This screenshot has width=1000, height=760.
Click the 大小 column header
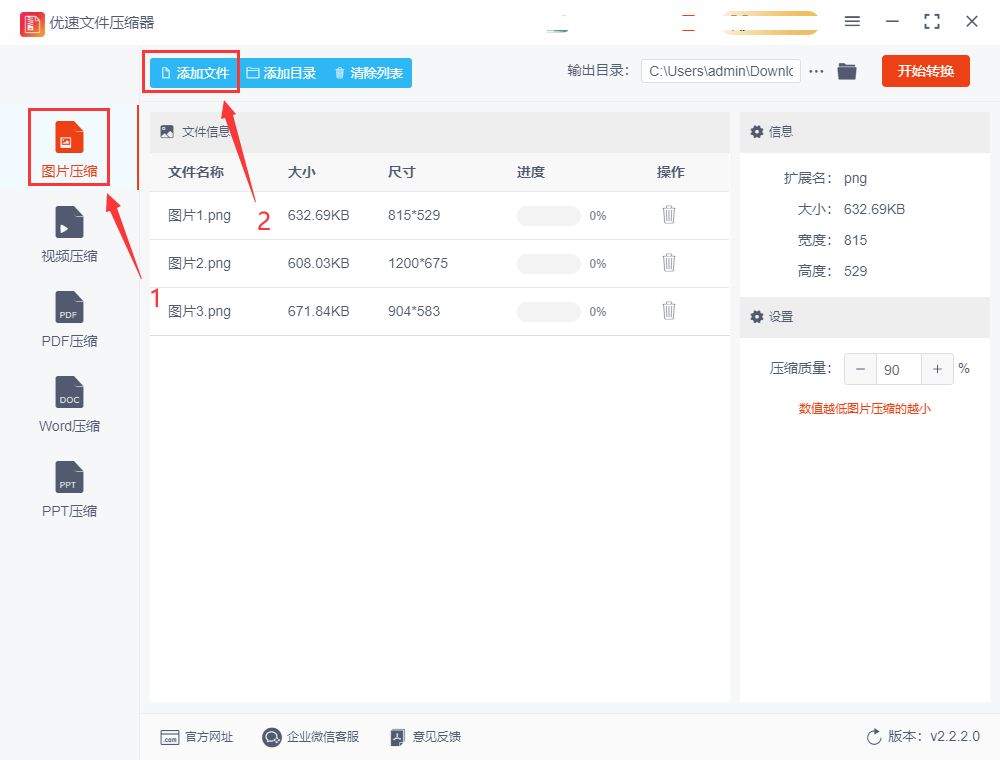point(302,172)
